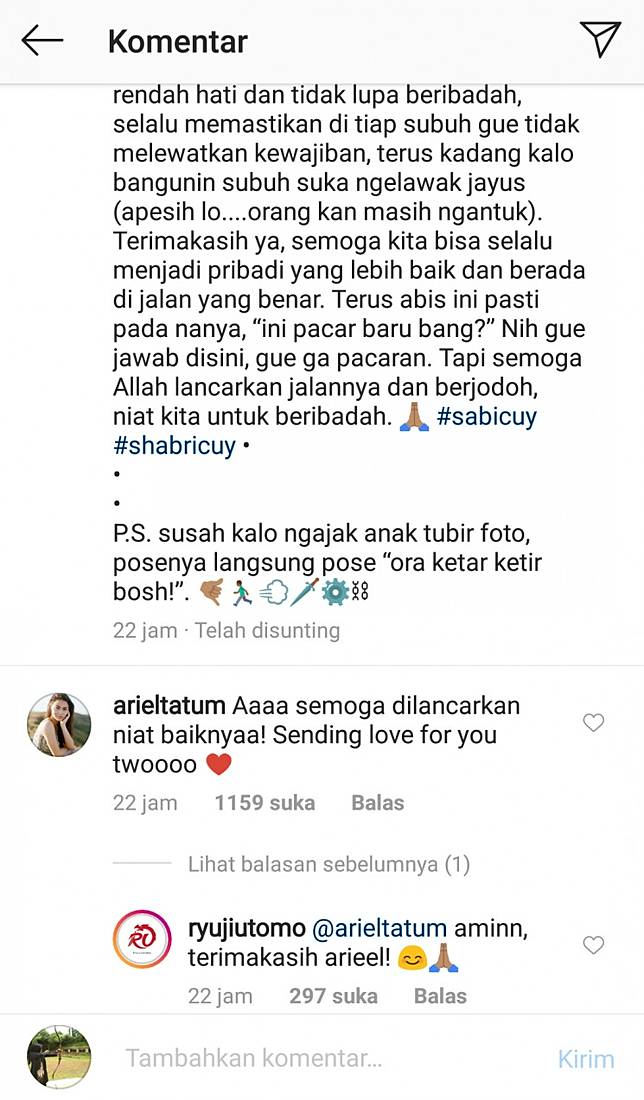Send comment with Kirim button
This screenshot has width=644, height=1100.
coord(586,1059)
